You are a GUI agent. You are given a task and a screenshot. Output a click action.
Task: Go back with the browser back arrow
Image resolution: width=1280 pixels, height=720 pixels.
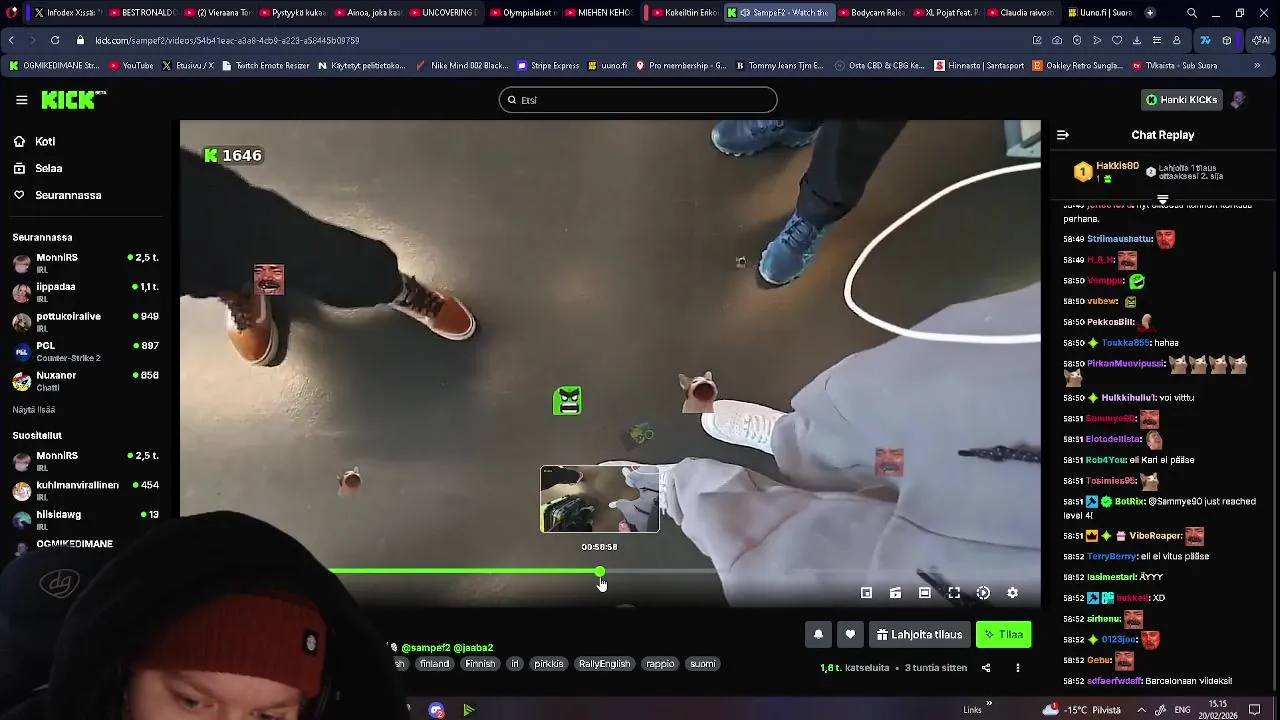coord(11,40)
